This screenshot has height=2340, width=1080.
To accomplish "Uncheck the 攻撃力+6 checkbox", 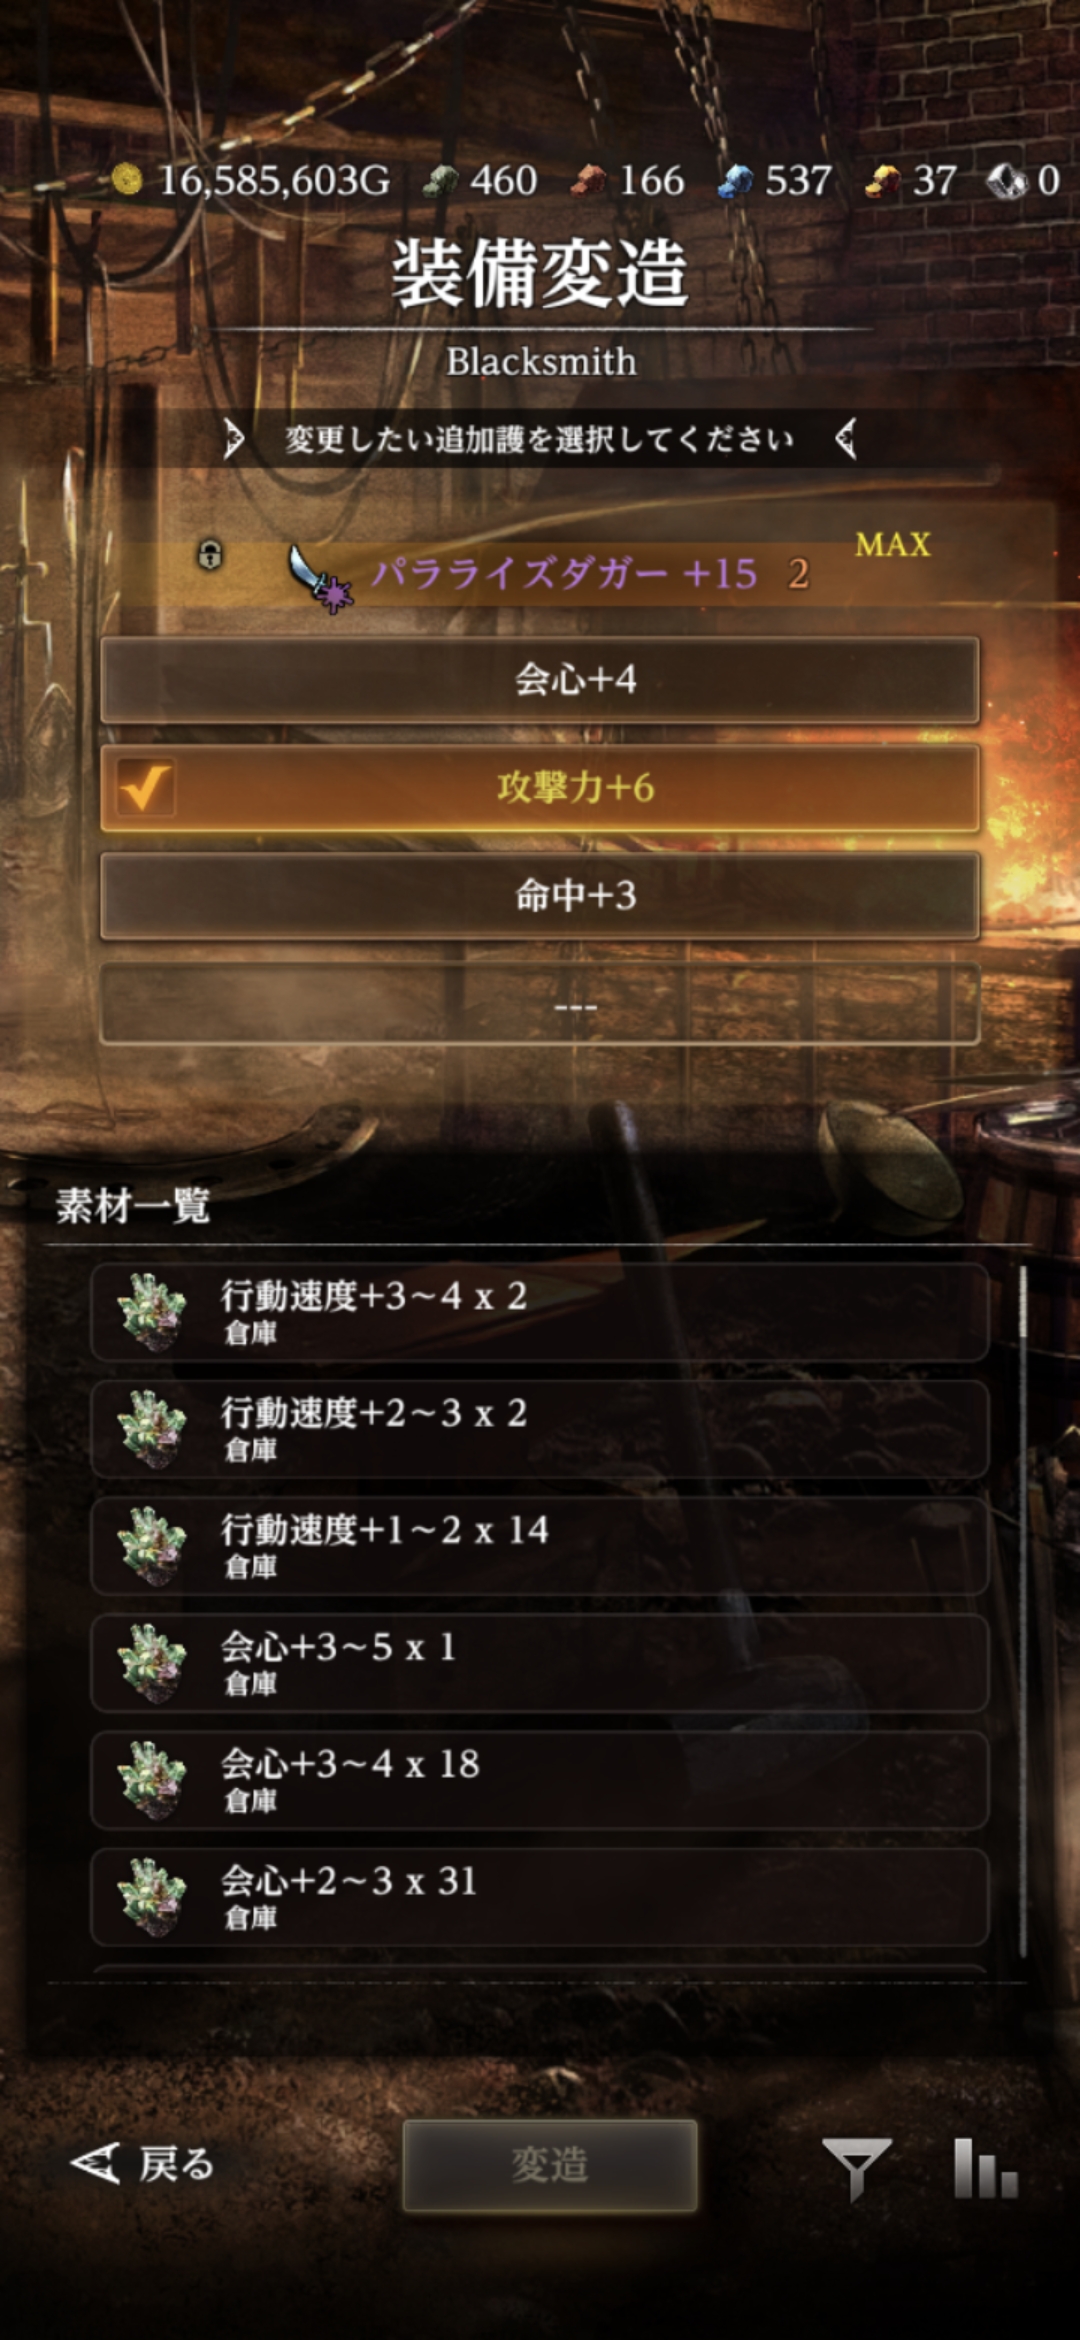I will pyautogui.click(x=146, y=788).
